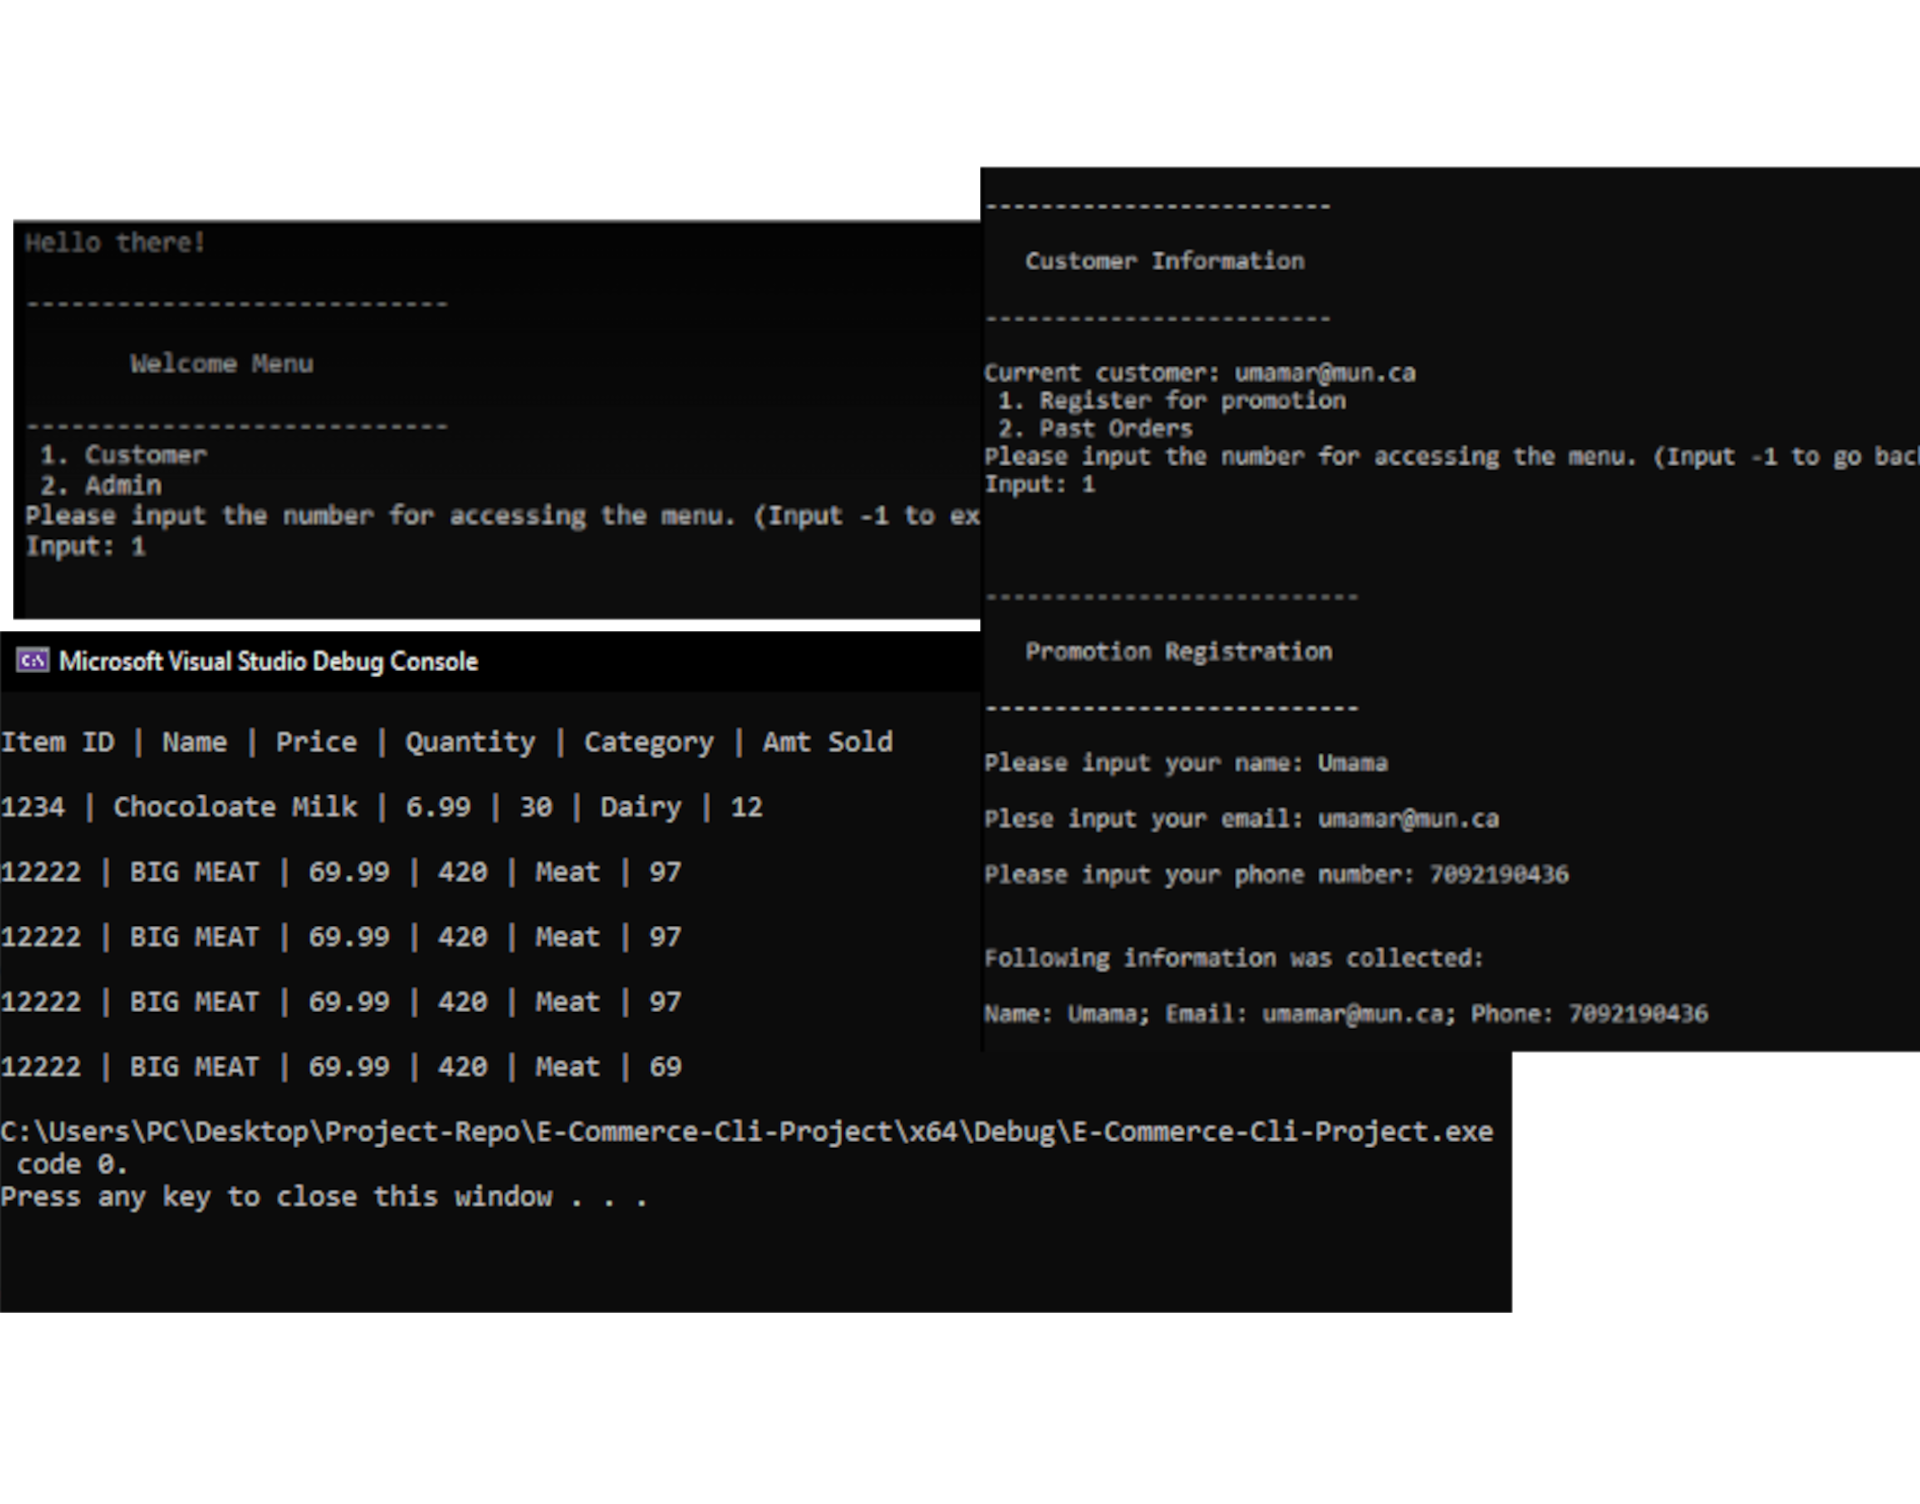This screenshot has height=1504, width=1920.
Task: Select the "2. Admin" menu option line
Action: 101,485
